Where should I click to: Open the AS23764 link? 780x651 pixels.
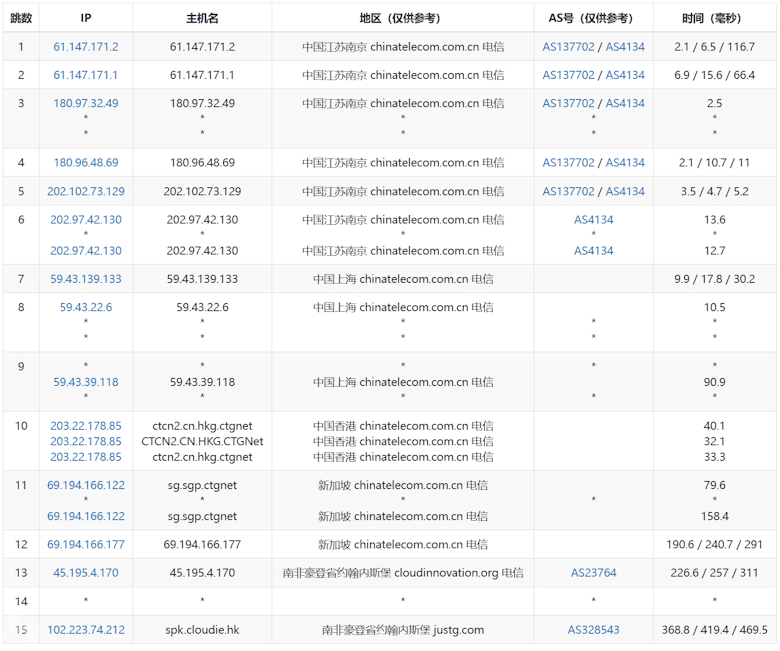click(x=593, y=573)
